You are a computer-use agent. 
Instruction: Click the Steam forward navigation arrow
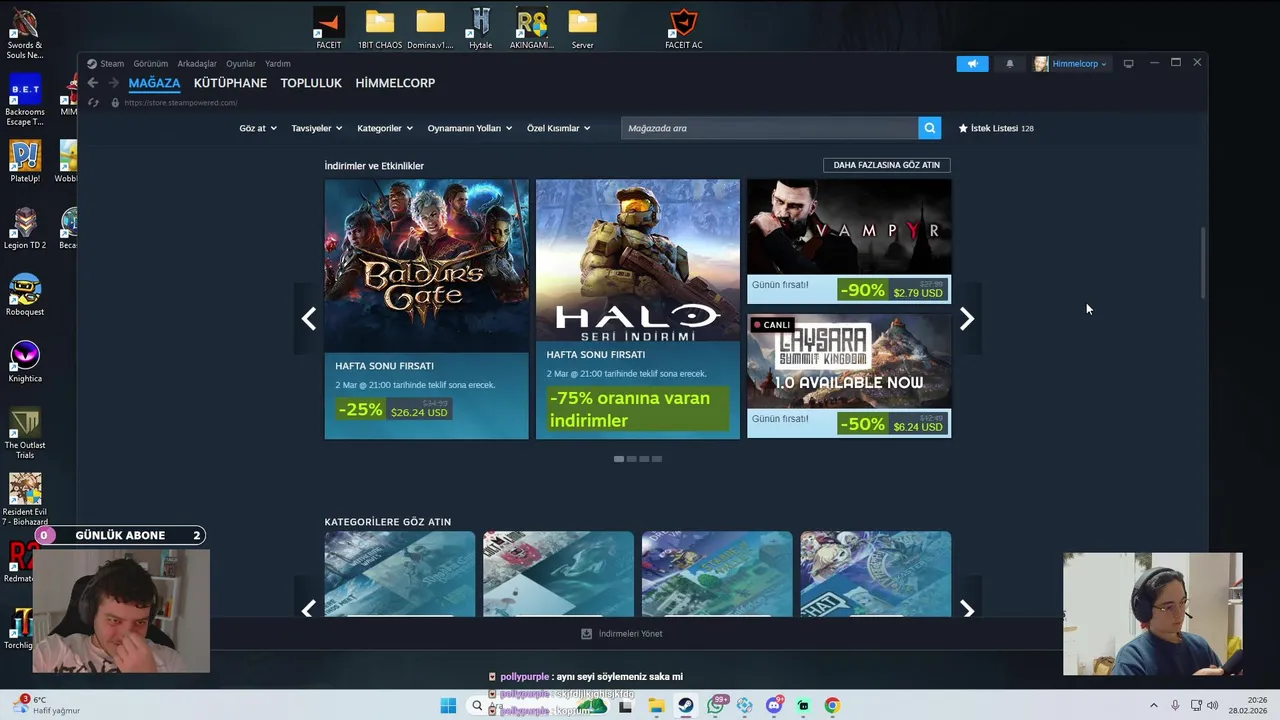tap(113, 83)
